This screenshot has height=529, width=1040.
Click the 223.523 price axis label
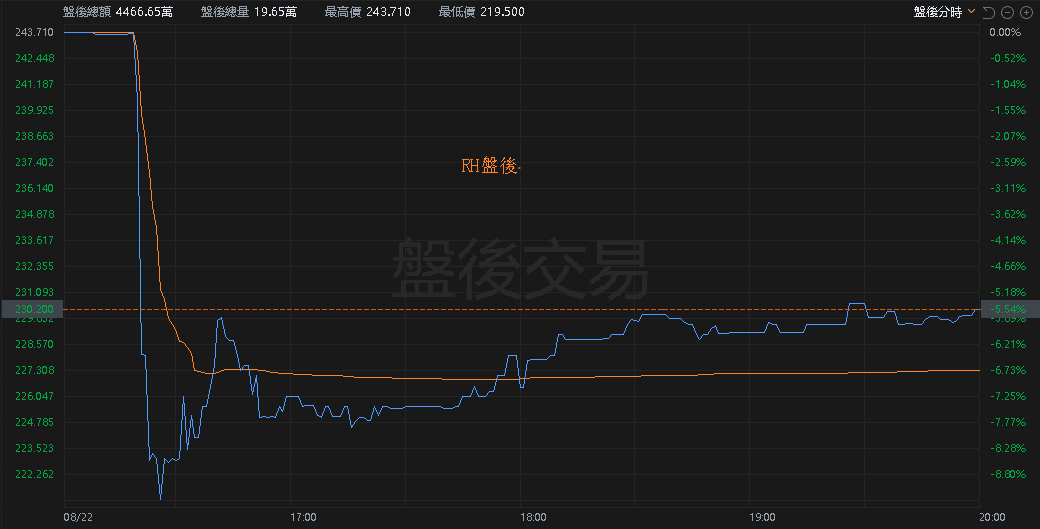click(x=34, y=449)
